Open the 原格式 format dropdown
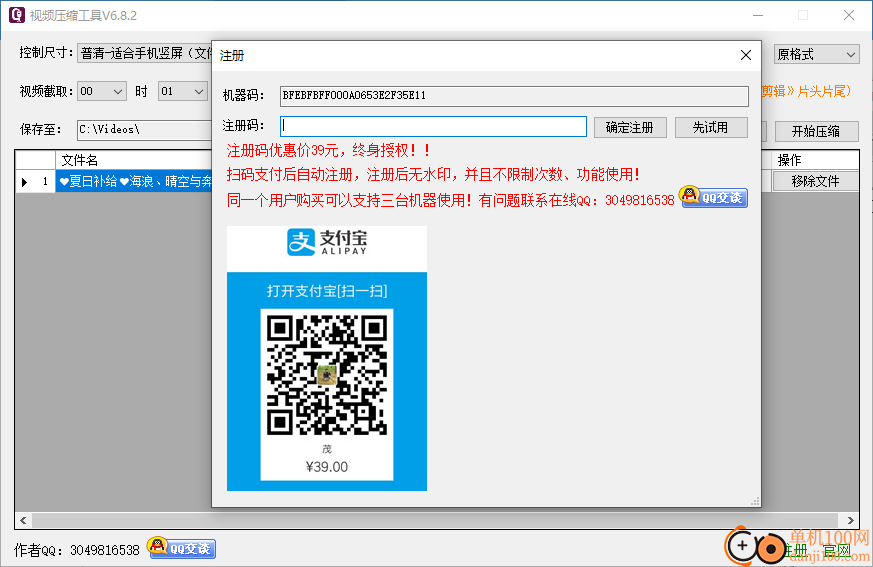The width and height of the screenshot is (873, 567). click(x=817, y=55)
